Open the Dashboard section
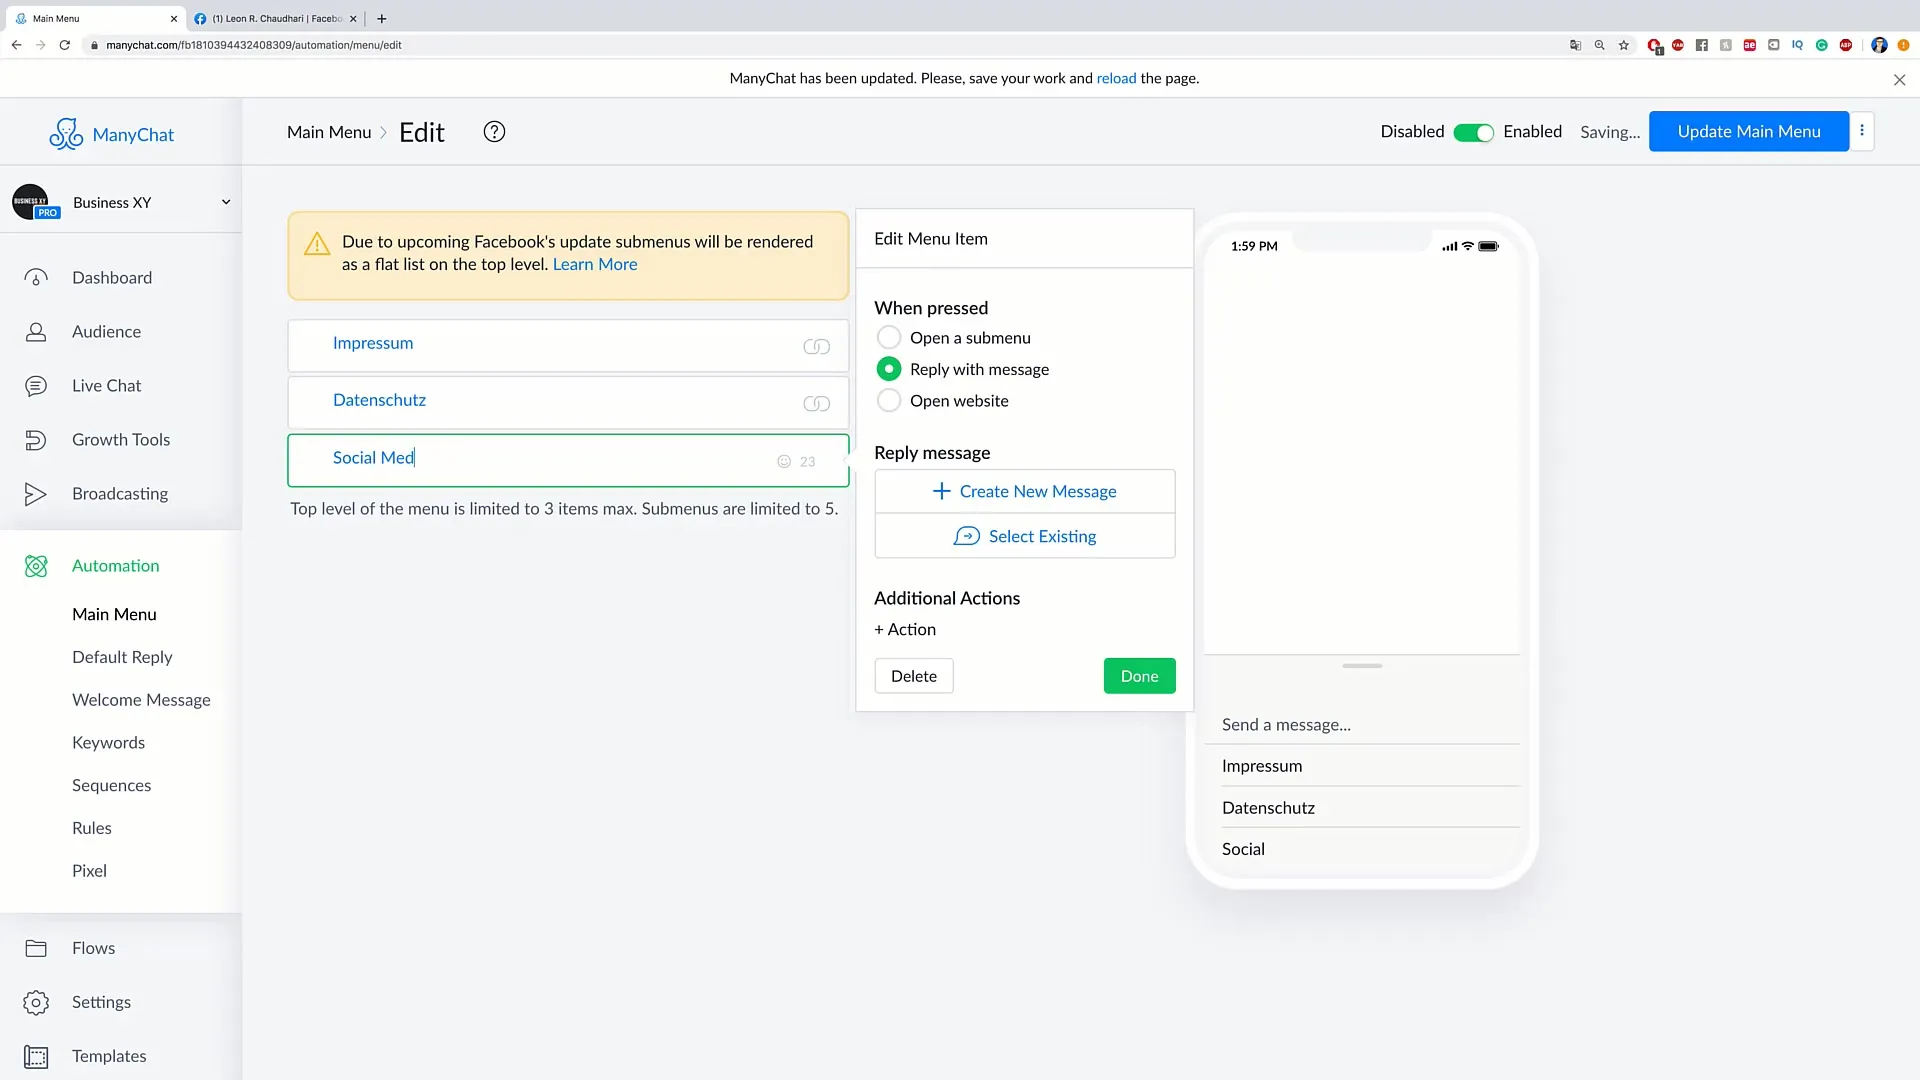Image resolution: width=1920 pixels, height=1080 pixels. point(112,277)
